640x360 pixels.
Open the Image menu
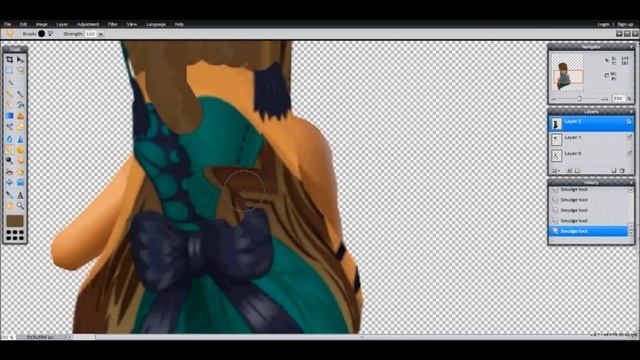[41, 24]
